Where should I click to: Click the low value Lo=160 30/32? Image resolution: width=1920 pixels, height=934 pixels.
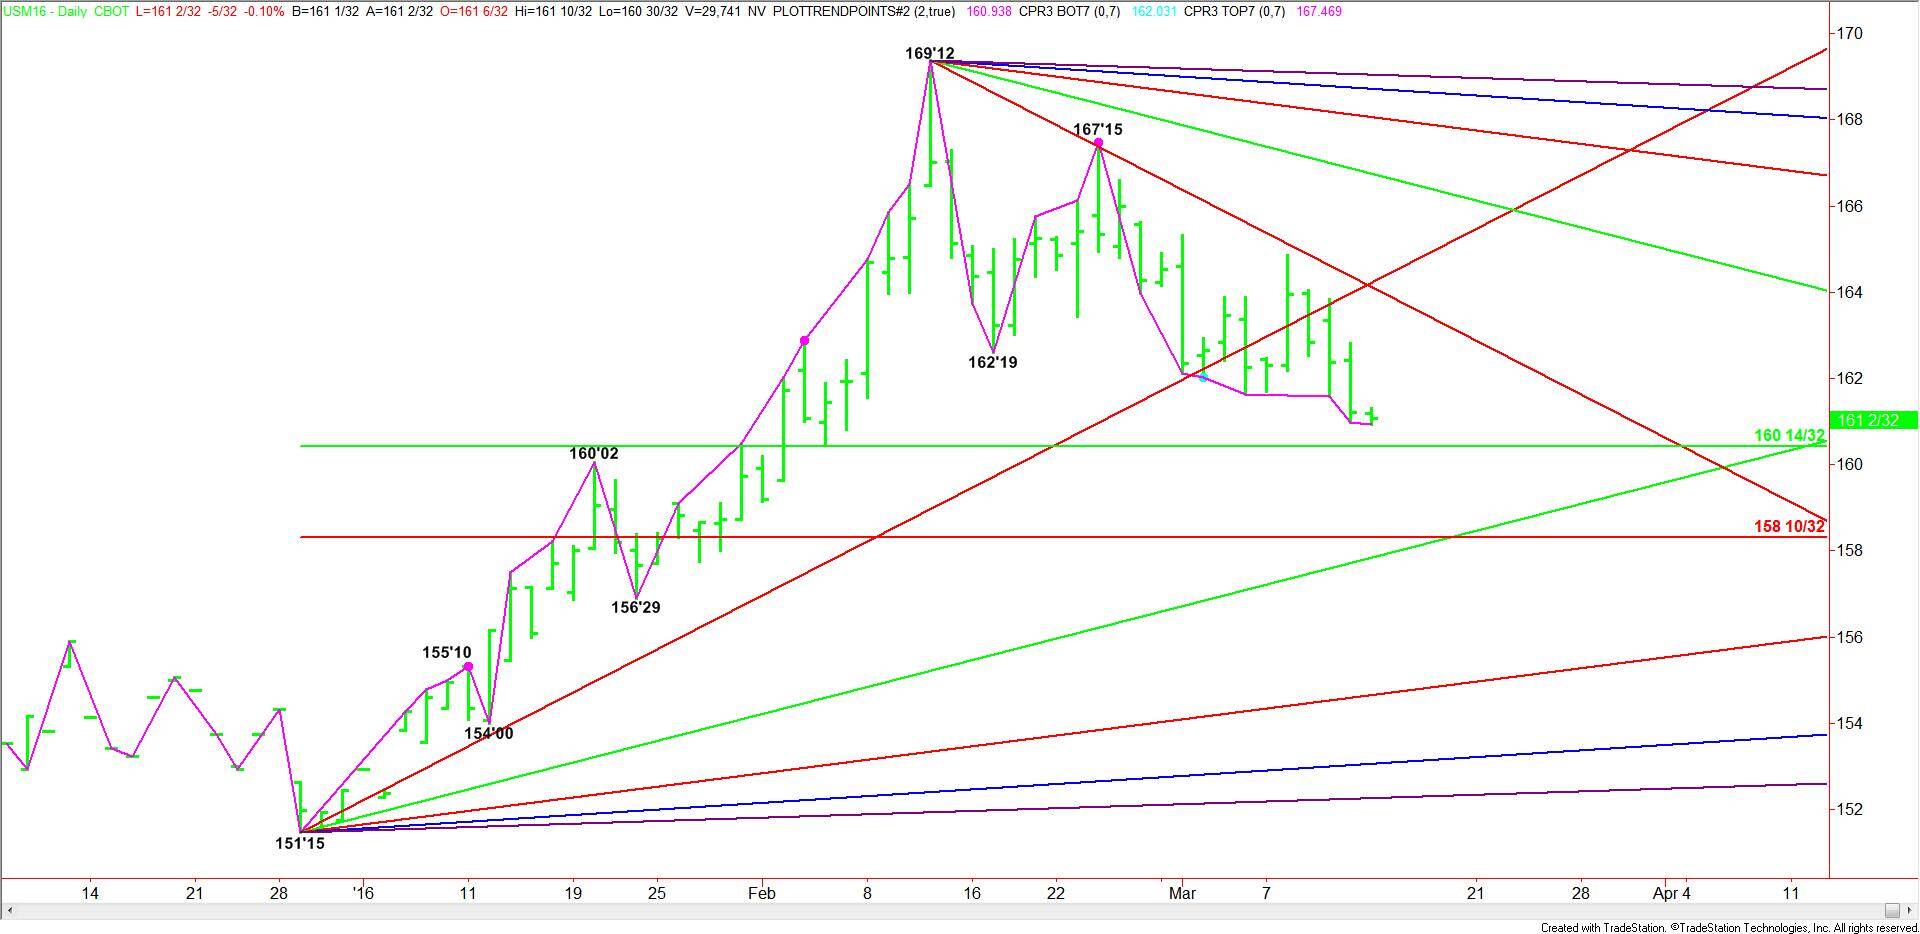point(638,12)
